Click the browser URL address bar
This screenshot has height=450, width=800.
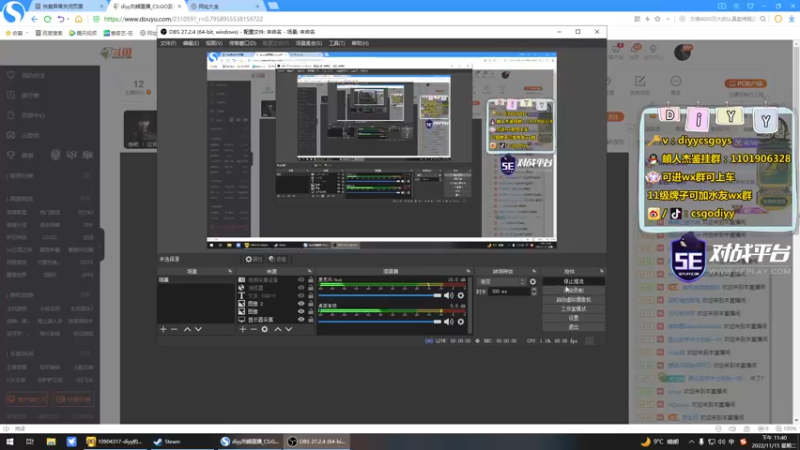pyautogui.click(x=357, y=19)
